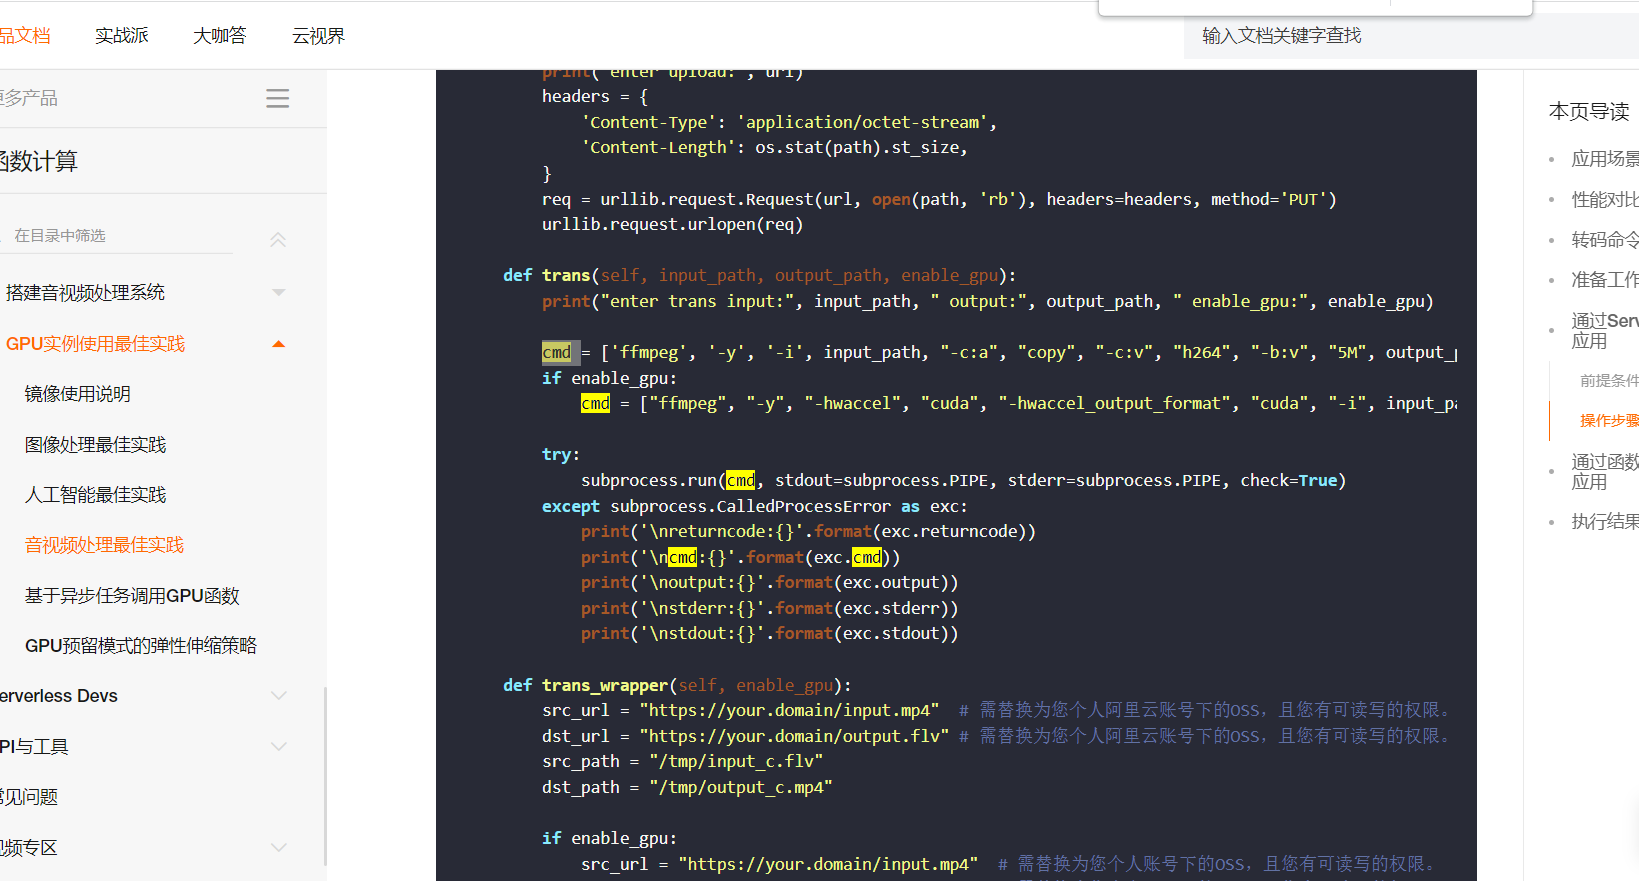Expand the API与工具 section chevron
1639x881 pixels.
(279, 746)
